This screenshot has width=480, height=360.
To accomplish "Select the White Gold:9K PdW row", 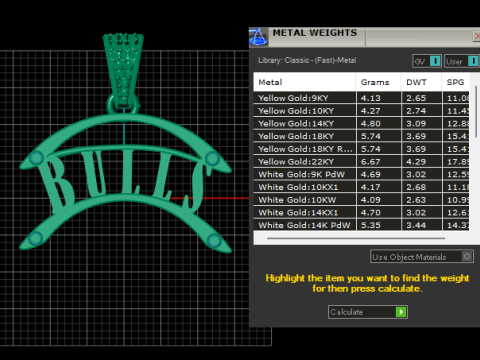I will (x=361, y=174).
